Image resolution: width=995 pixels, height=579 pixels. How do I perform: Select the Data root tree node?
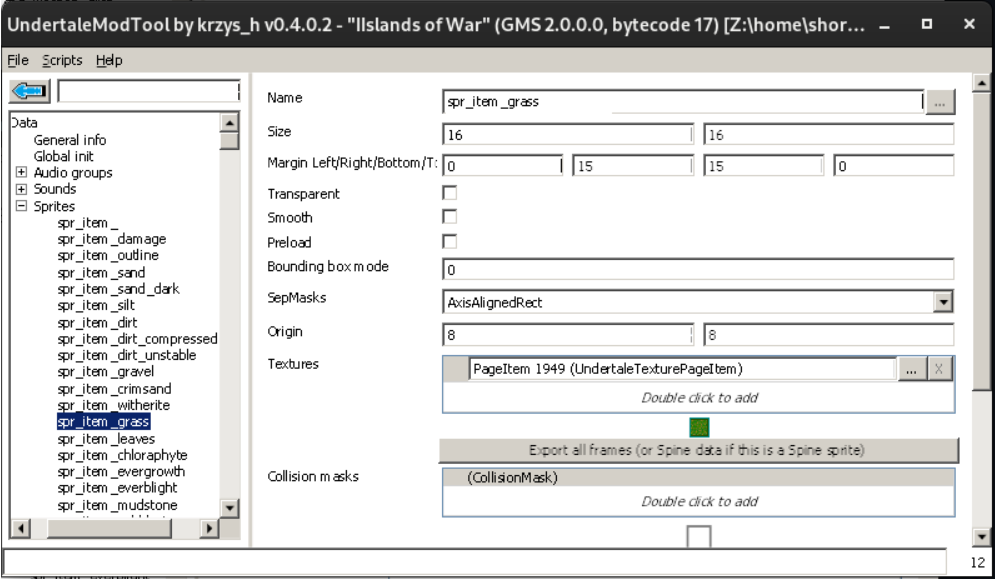pyautogui.click(x=24, y=123)
